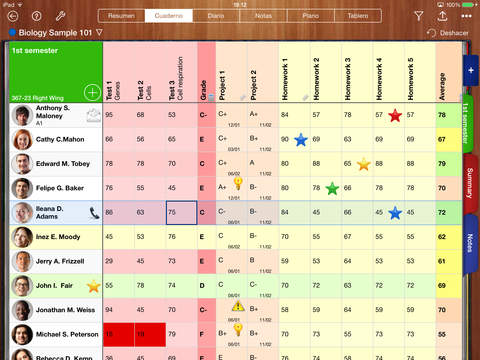Viewport: 480px width, 360px height.
Task: Switch to the Resumen tab
Action: pos(121,16)
